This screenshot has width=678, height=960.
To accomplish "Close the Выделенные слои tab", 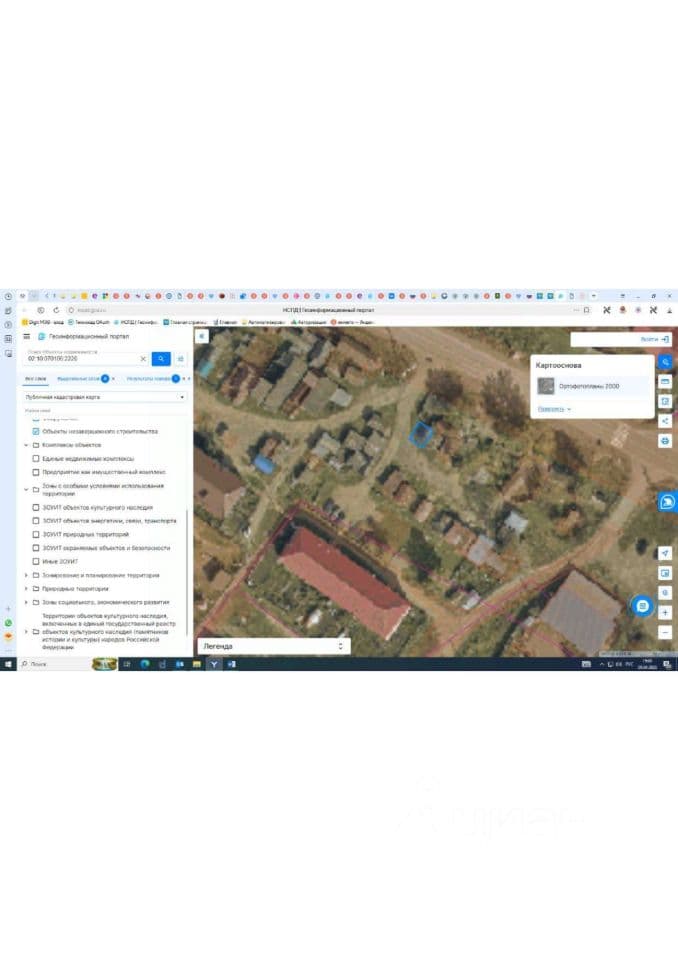I will 113,379.
